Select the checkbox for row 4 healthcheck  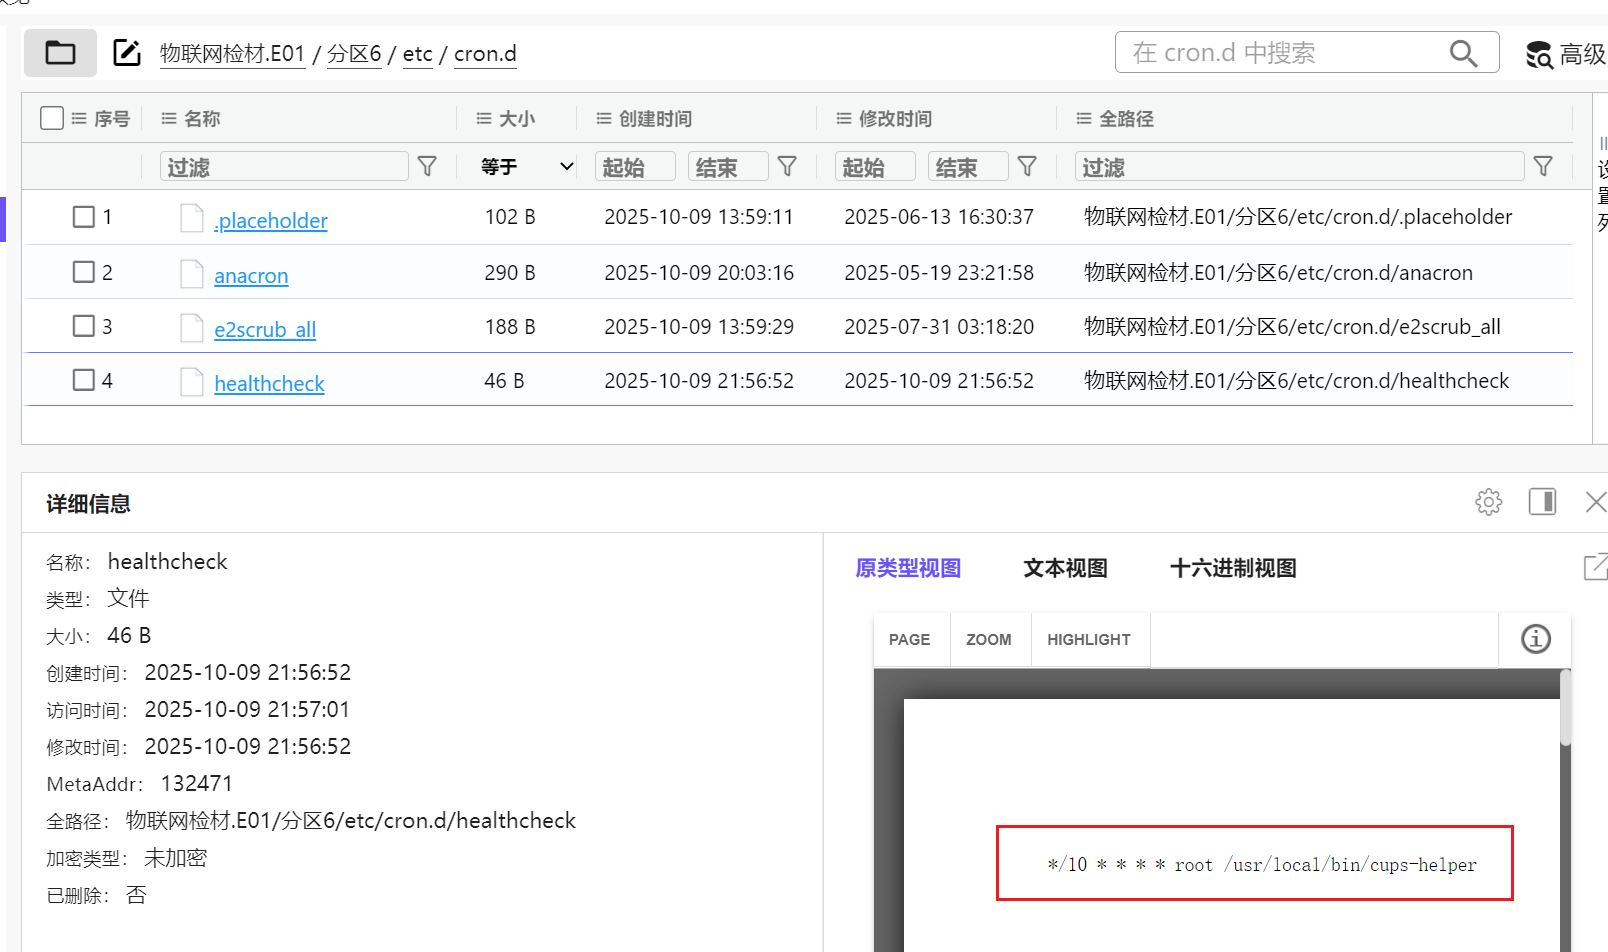pyautogui.click(x=84, y=380)
